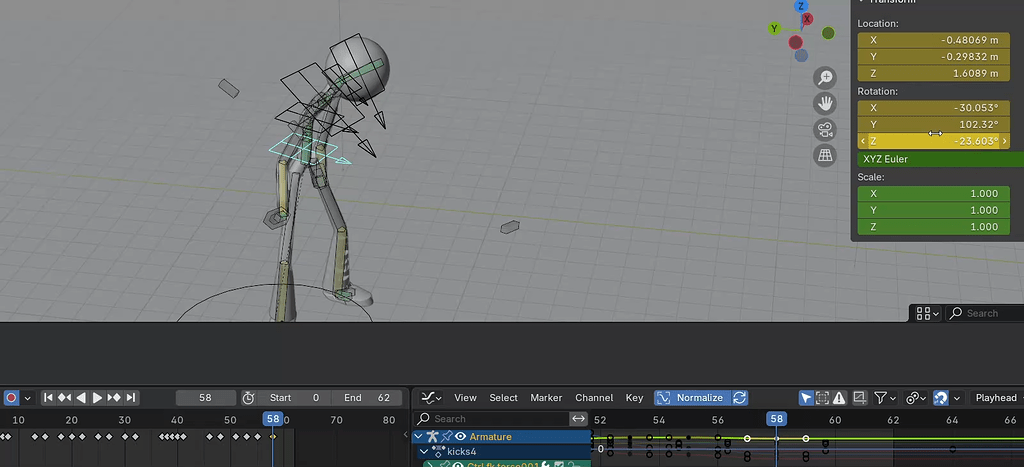This screenshot has width=1024, height=467.
Task: Click Armature object icon in channel list
Action: (x=432, y=436)
